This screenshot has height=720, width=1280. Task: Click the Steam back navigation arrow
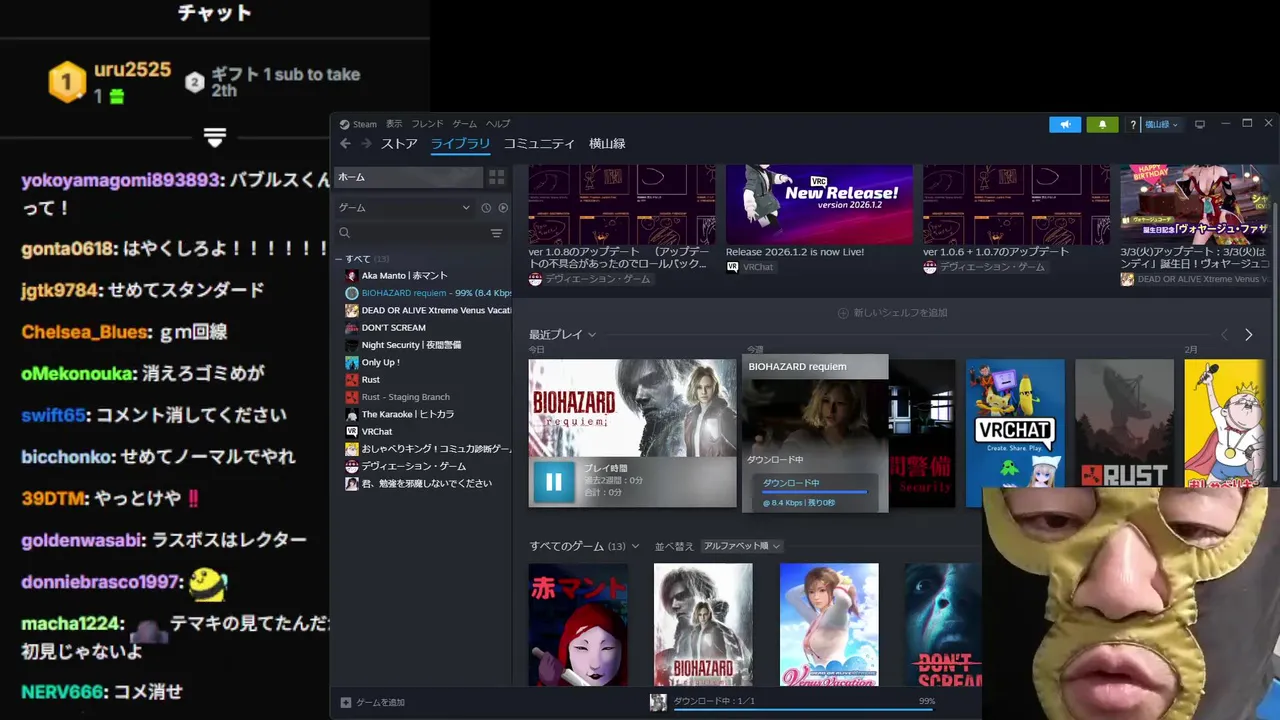(x=346, y=144)
